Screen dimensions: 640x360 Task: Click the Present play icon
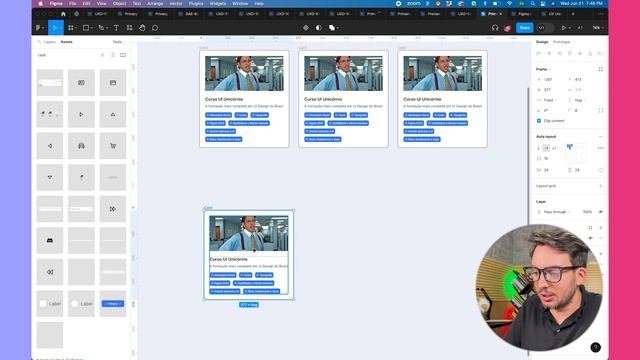(x=564, y=28)
